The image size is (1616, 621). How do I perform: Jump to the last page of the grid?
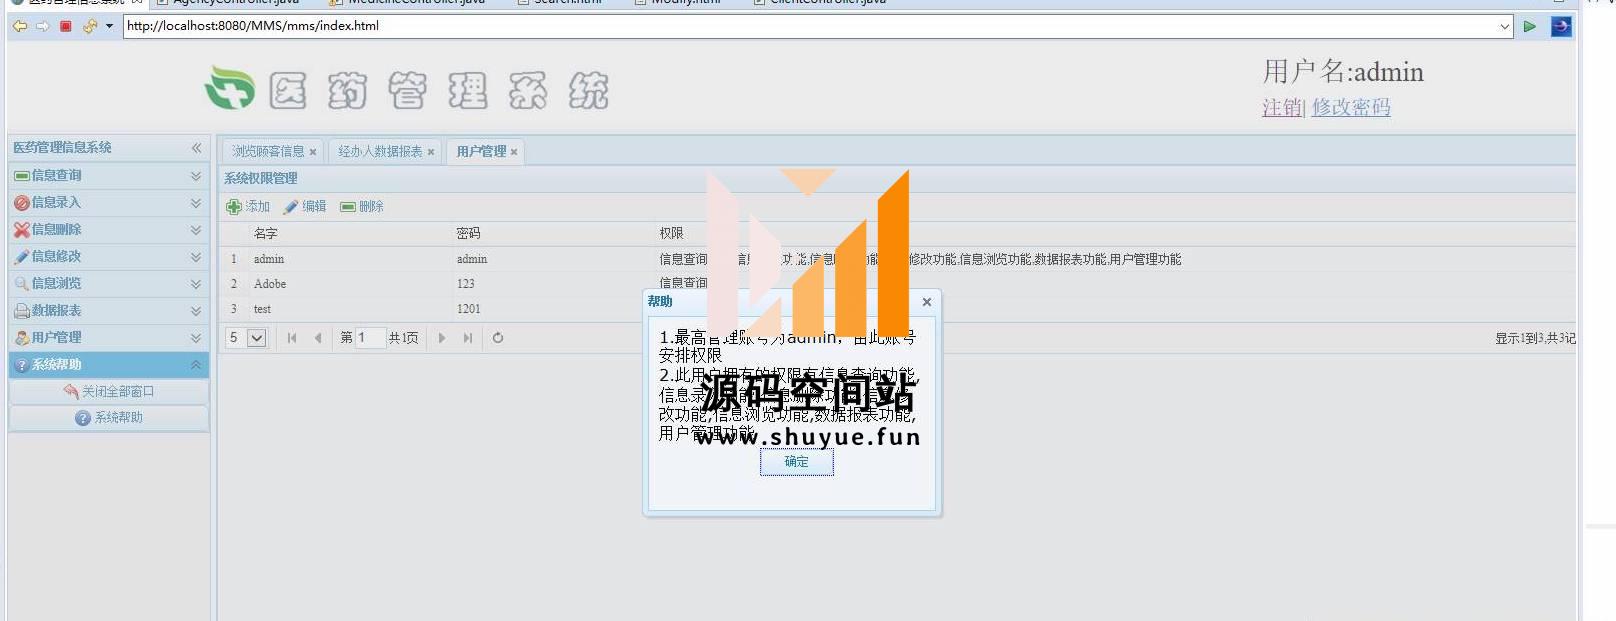pos(468,338)
